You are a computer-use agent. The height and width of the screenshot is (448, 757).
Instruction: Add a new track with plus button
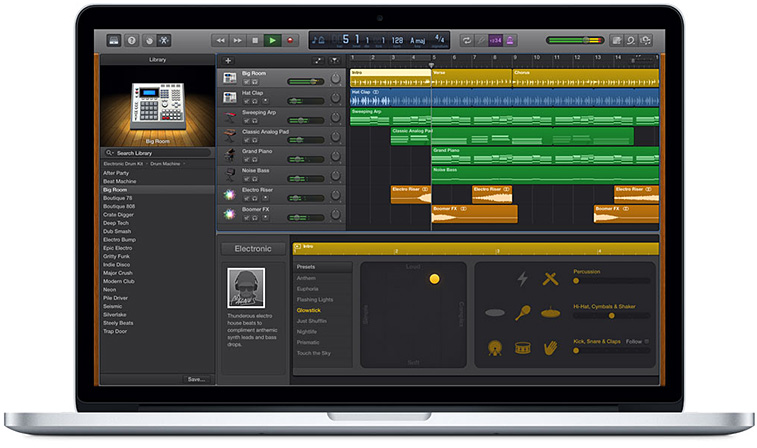[228, 60]
